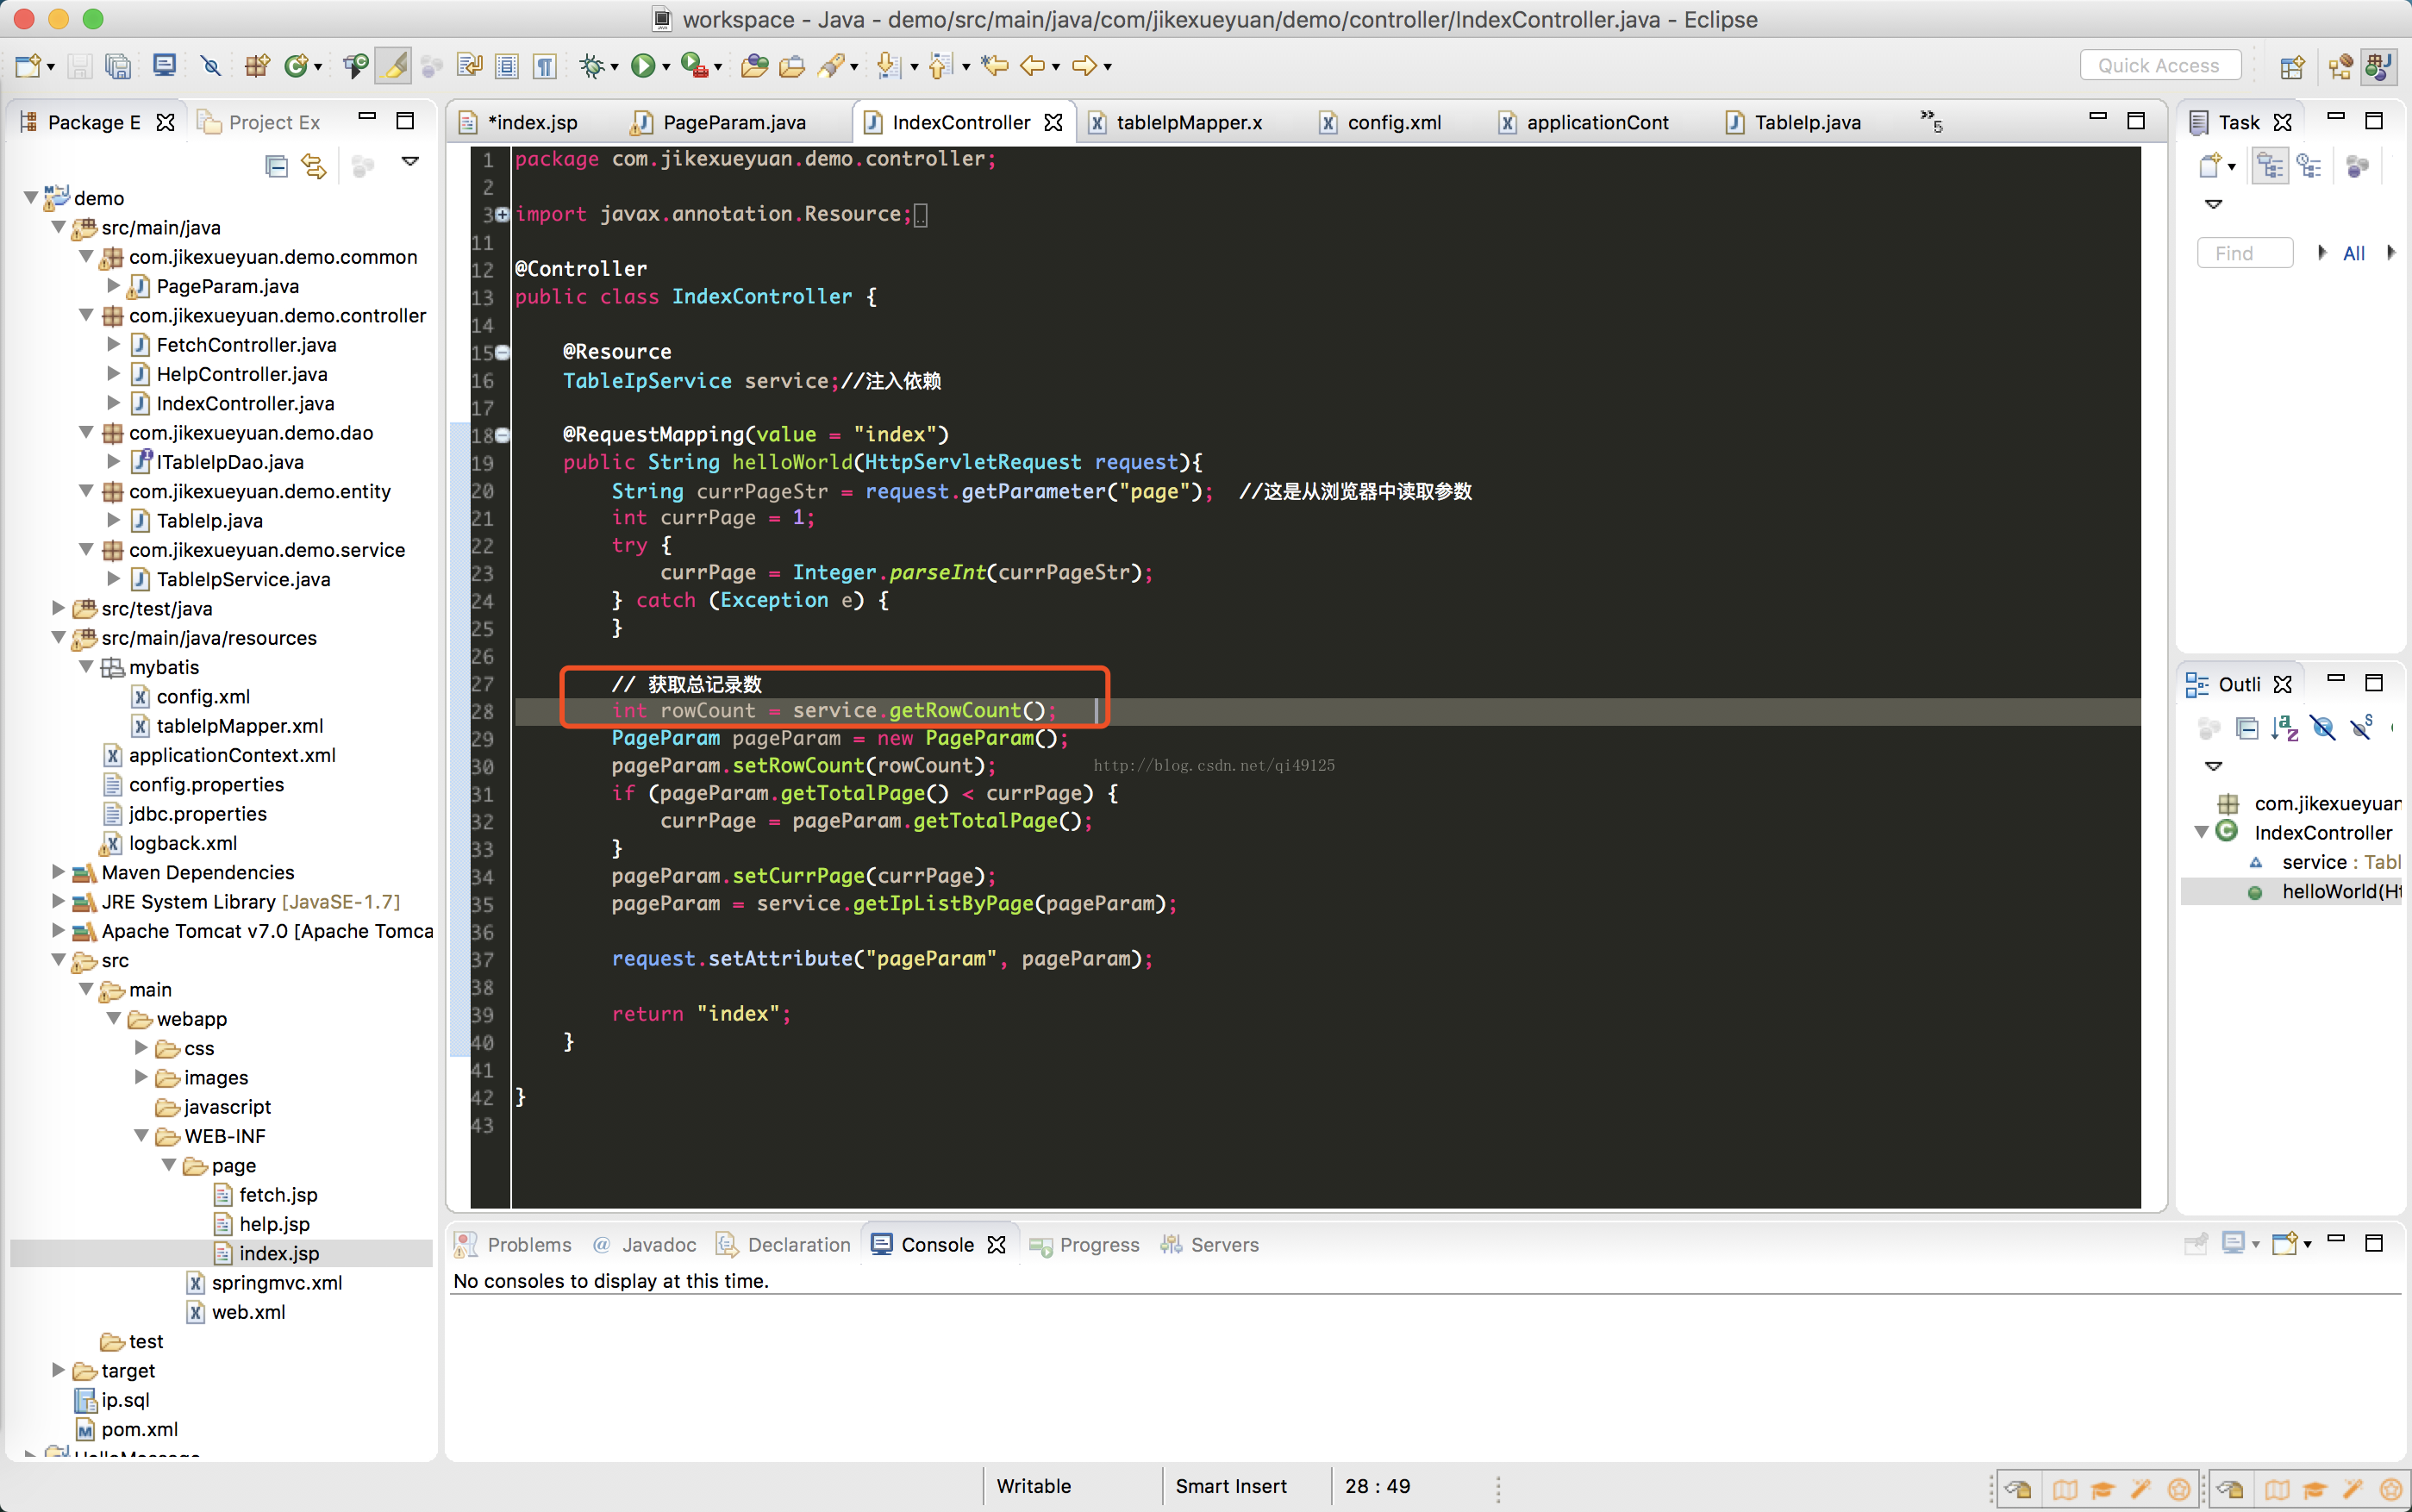Collapse the src/main/java source folder
Screen dimensions: 2412x1512
click(x=59, y=228)
